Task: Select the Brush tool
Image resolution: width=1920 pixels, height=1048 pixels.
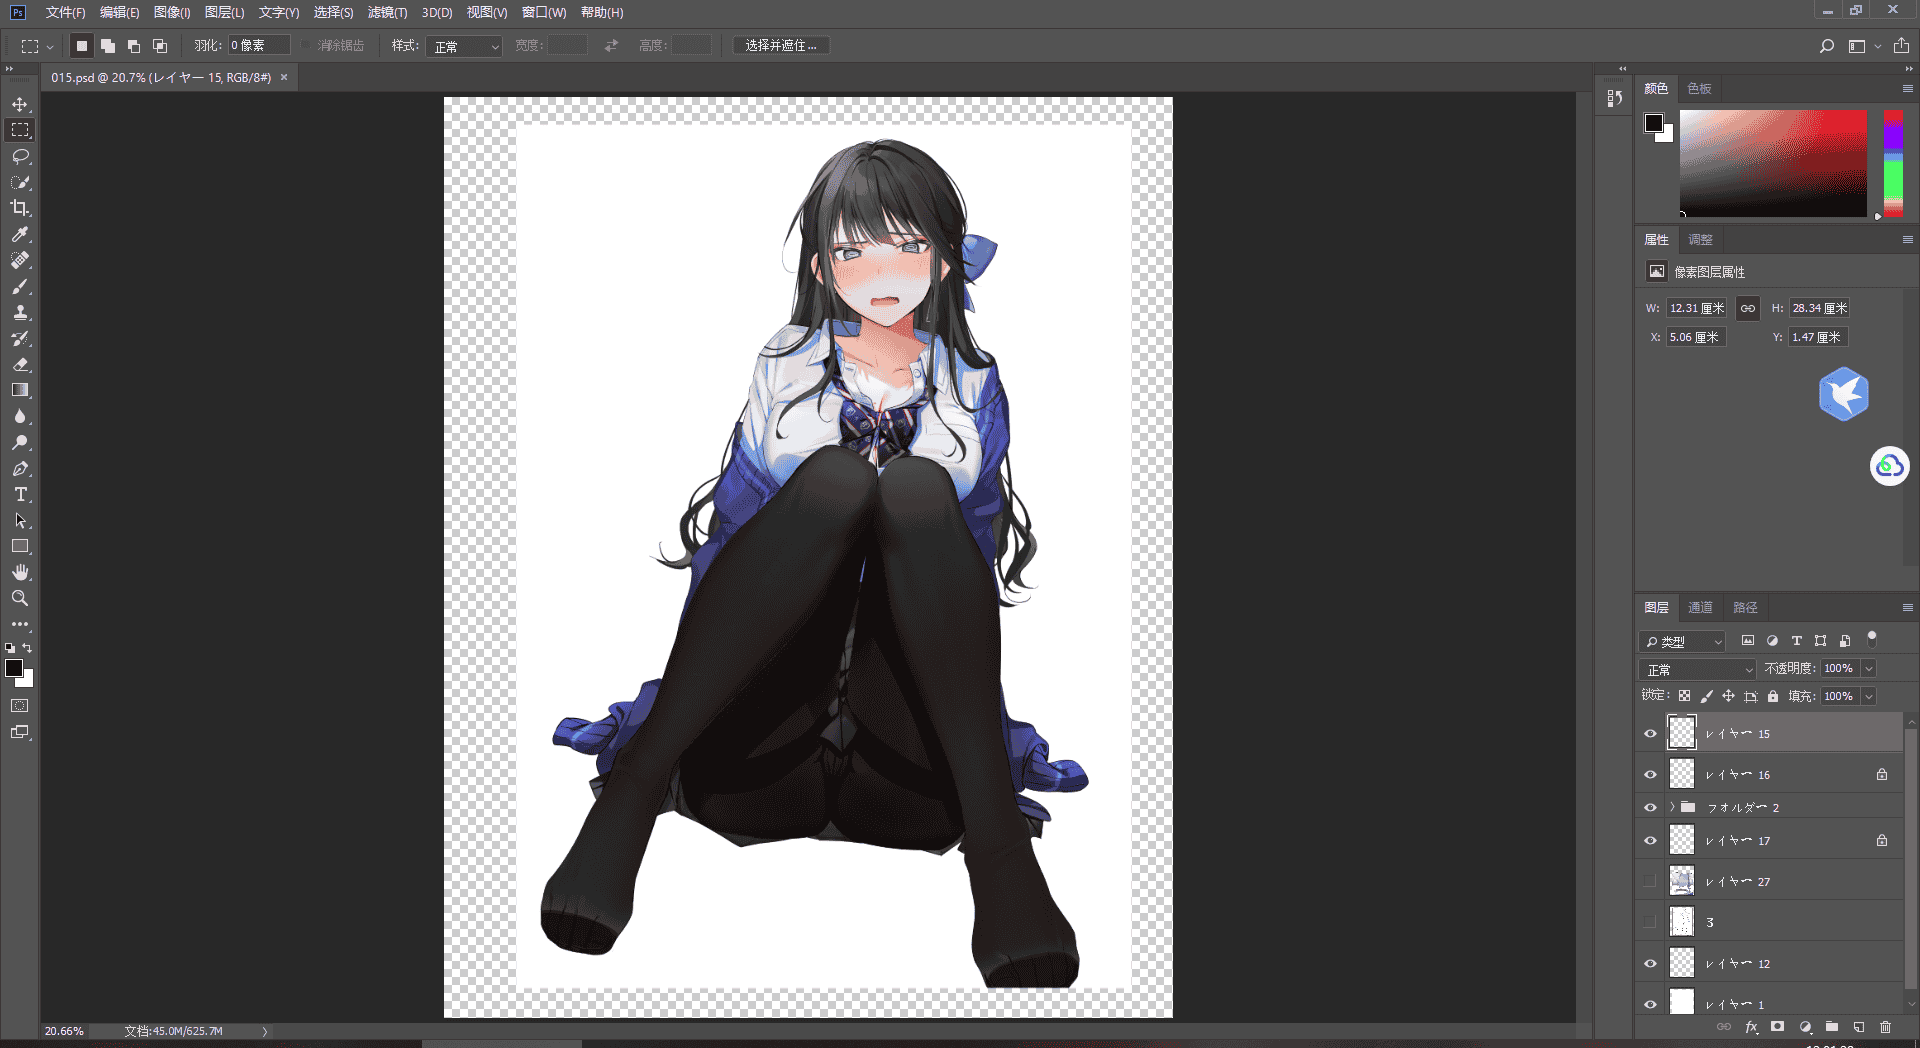Action: point(20,286)
